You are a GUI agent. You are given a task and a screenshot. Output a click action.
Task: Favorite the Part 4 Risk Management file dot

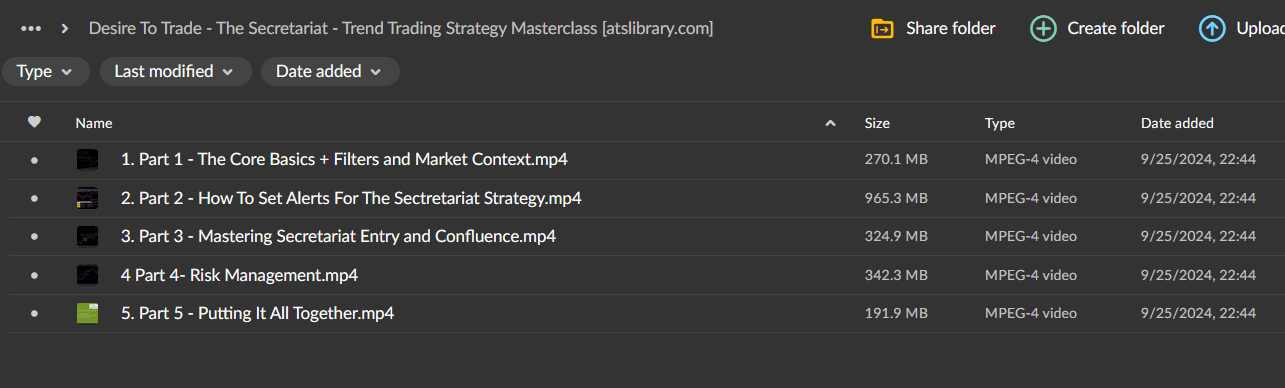pyautogui.click(x=34, y=275)
